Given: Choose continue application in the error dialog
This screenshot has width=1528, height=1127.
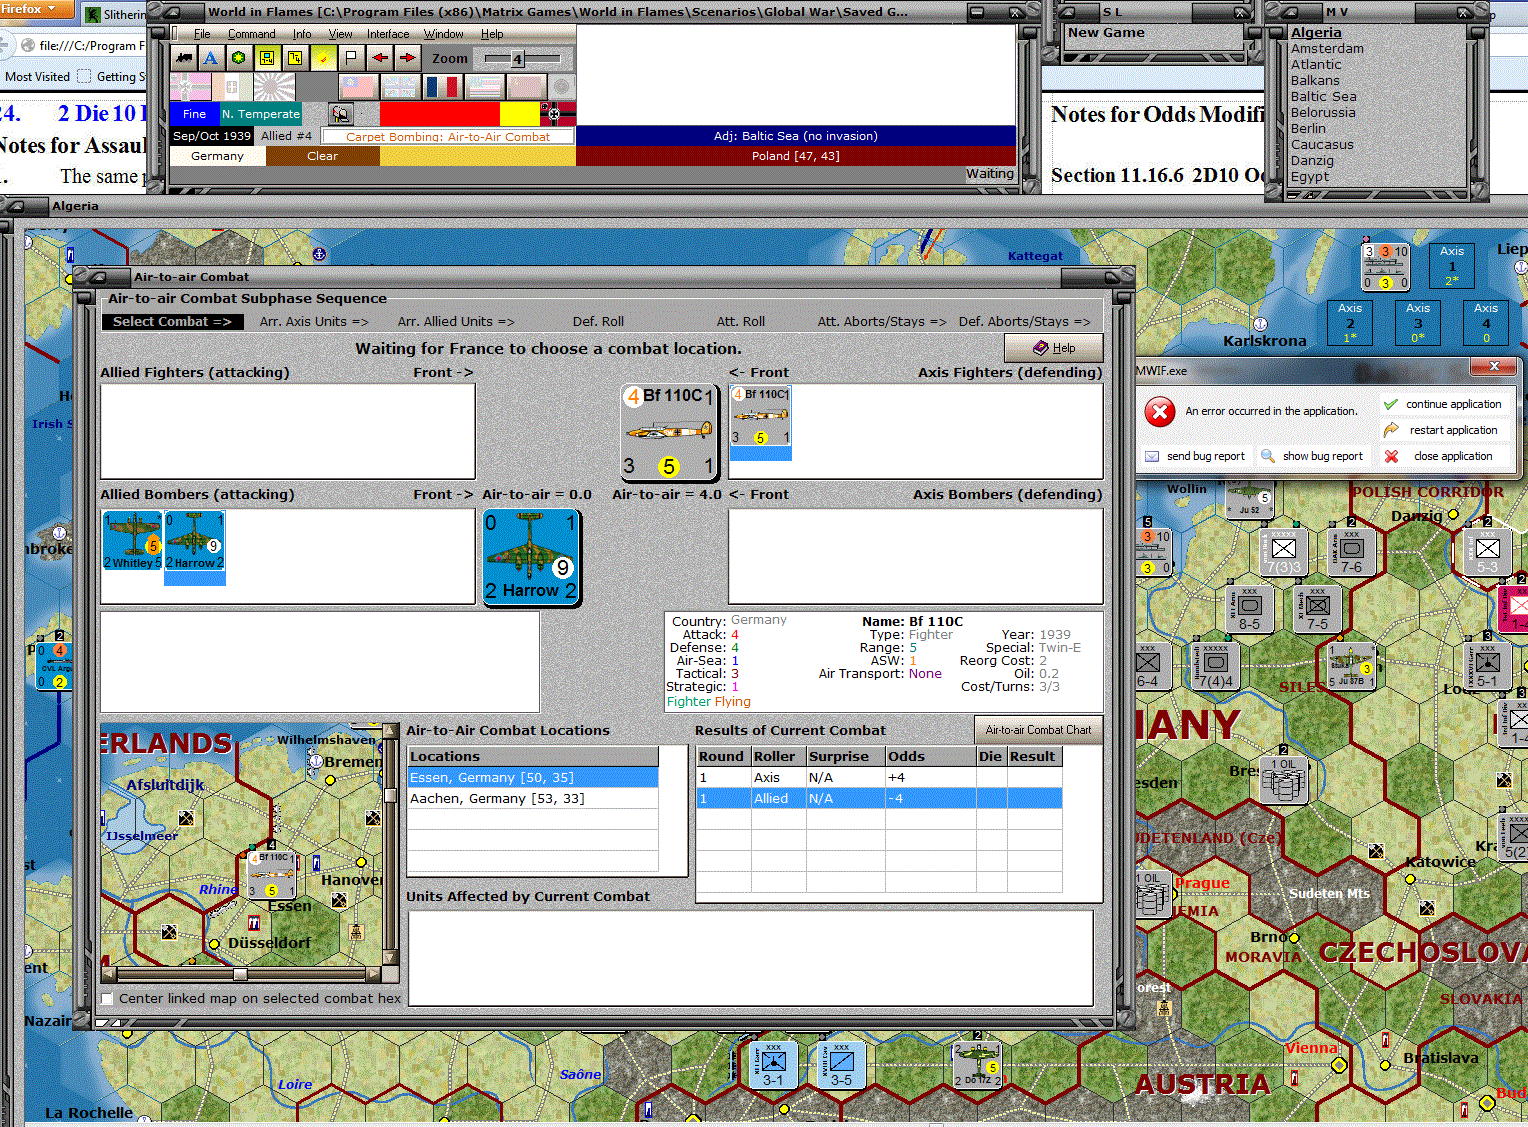Looking at the screenshot, I should click(x=1444, y=404).
